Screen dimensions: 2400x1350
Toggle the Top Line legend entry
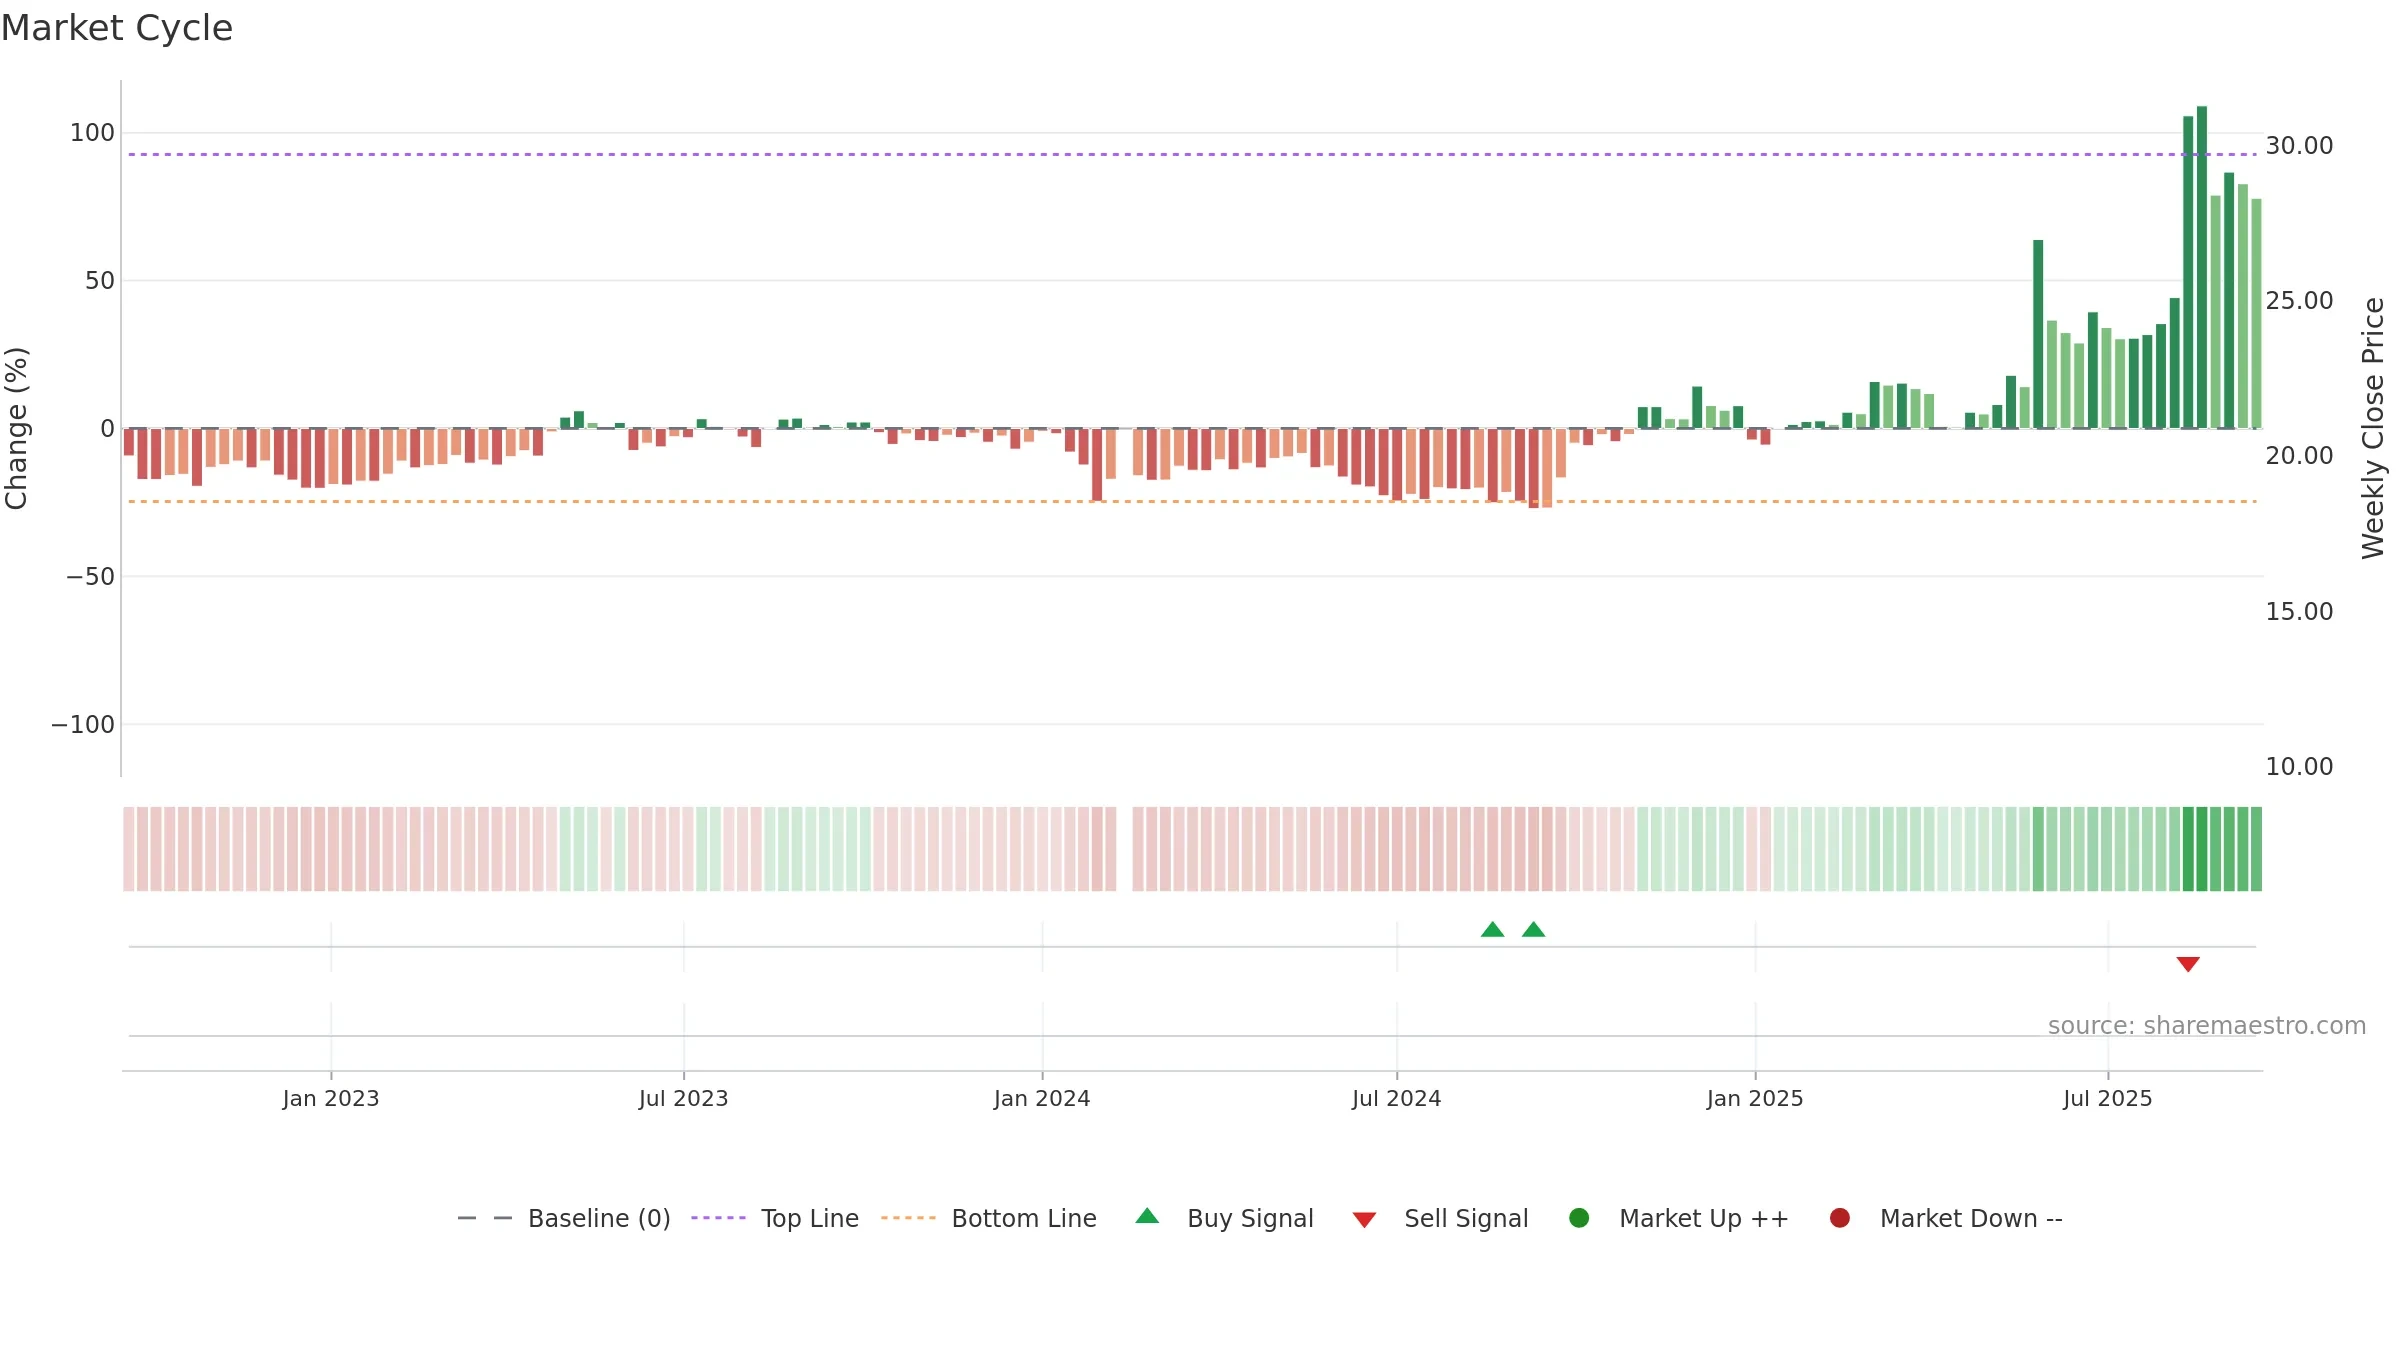[775, 1218]
